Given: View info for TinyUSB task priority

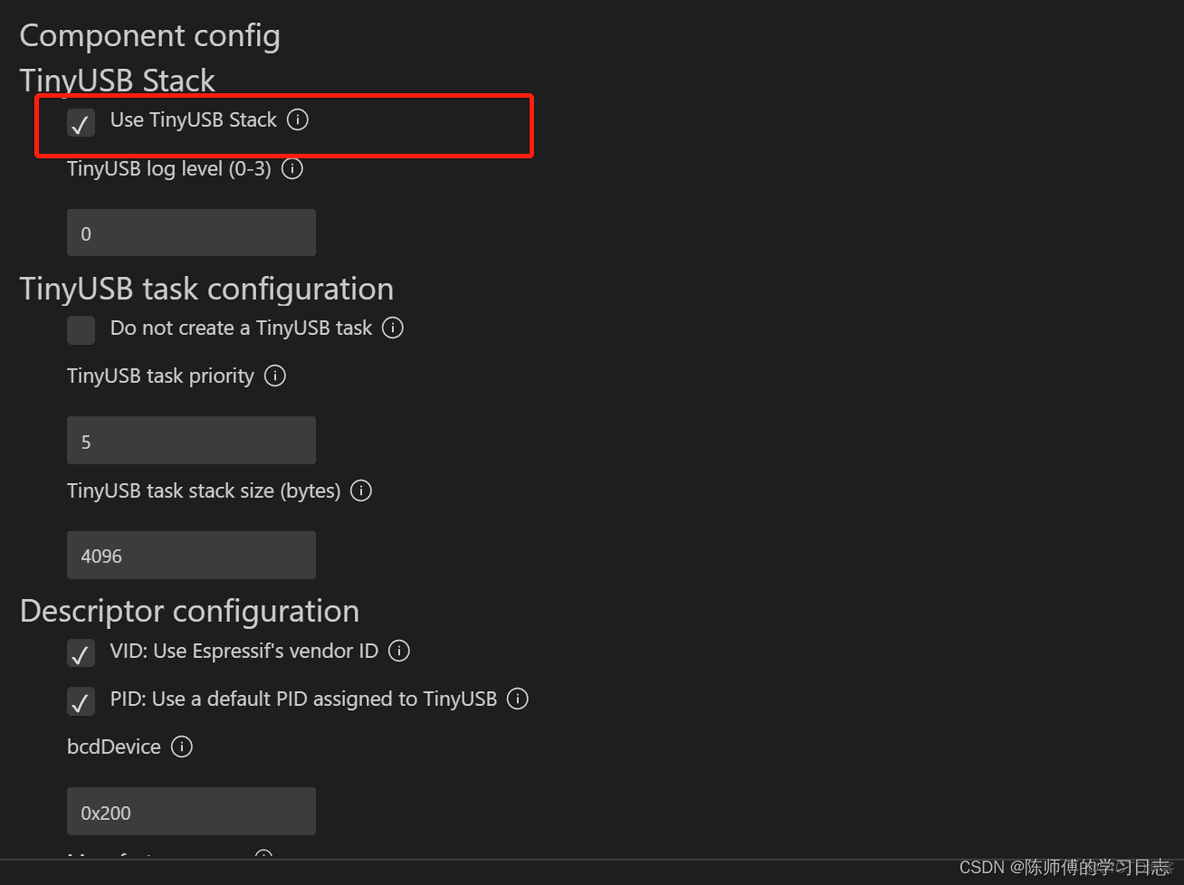Looking at the screenshot, I should 275,375.
